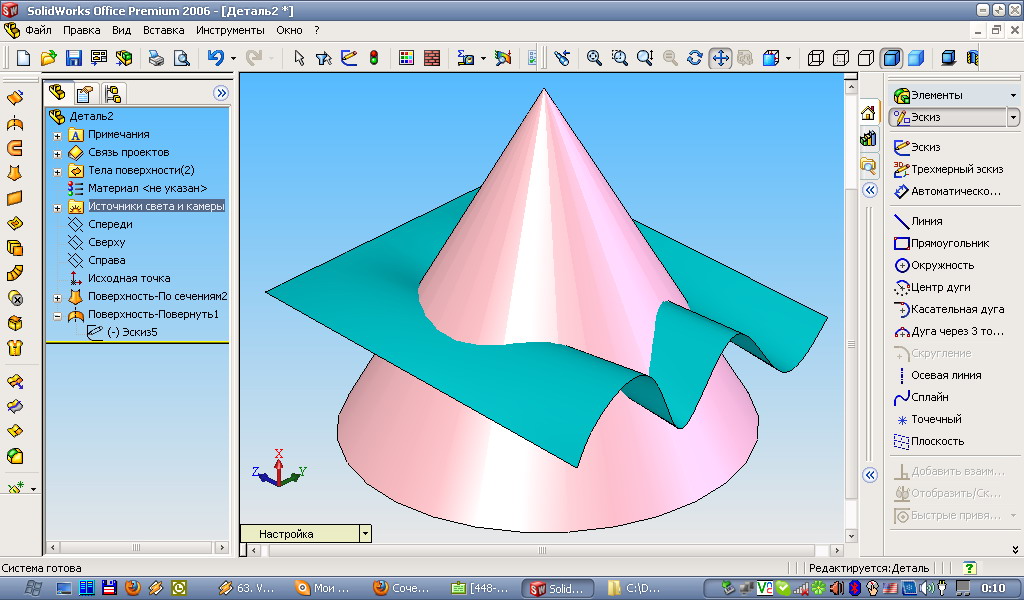Select the Zoom to Fit magnifier icon
The image size is (1024, 600).
594,58
